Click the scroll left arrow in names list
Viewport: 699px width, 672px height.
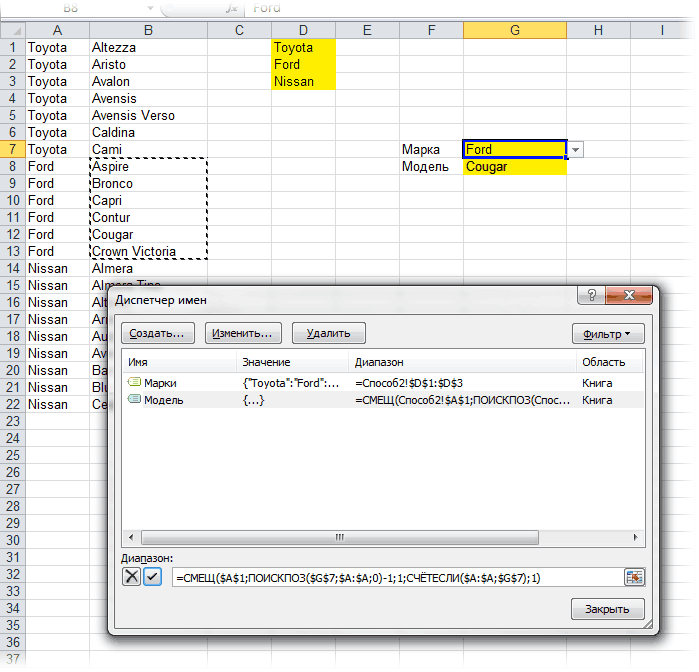pyautogui.click(x=131, y=537)
